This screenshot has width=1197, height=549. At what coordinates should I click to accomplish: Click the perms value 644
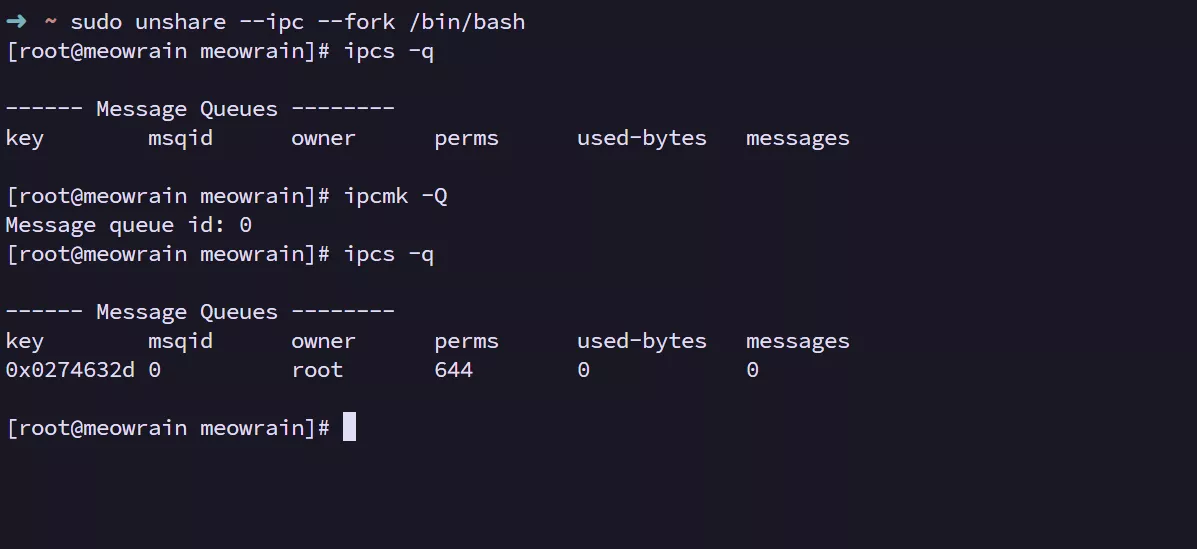point(453,370)
